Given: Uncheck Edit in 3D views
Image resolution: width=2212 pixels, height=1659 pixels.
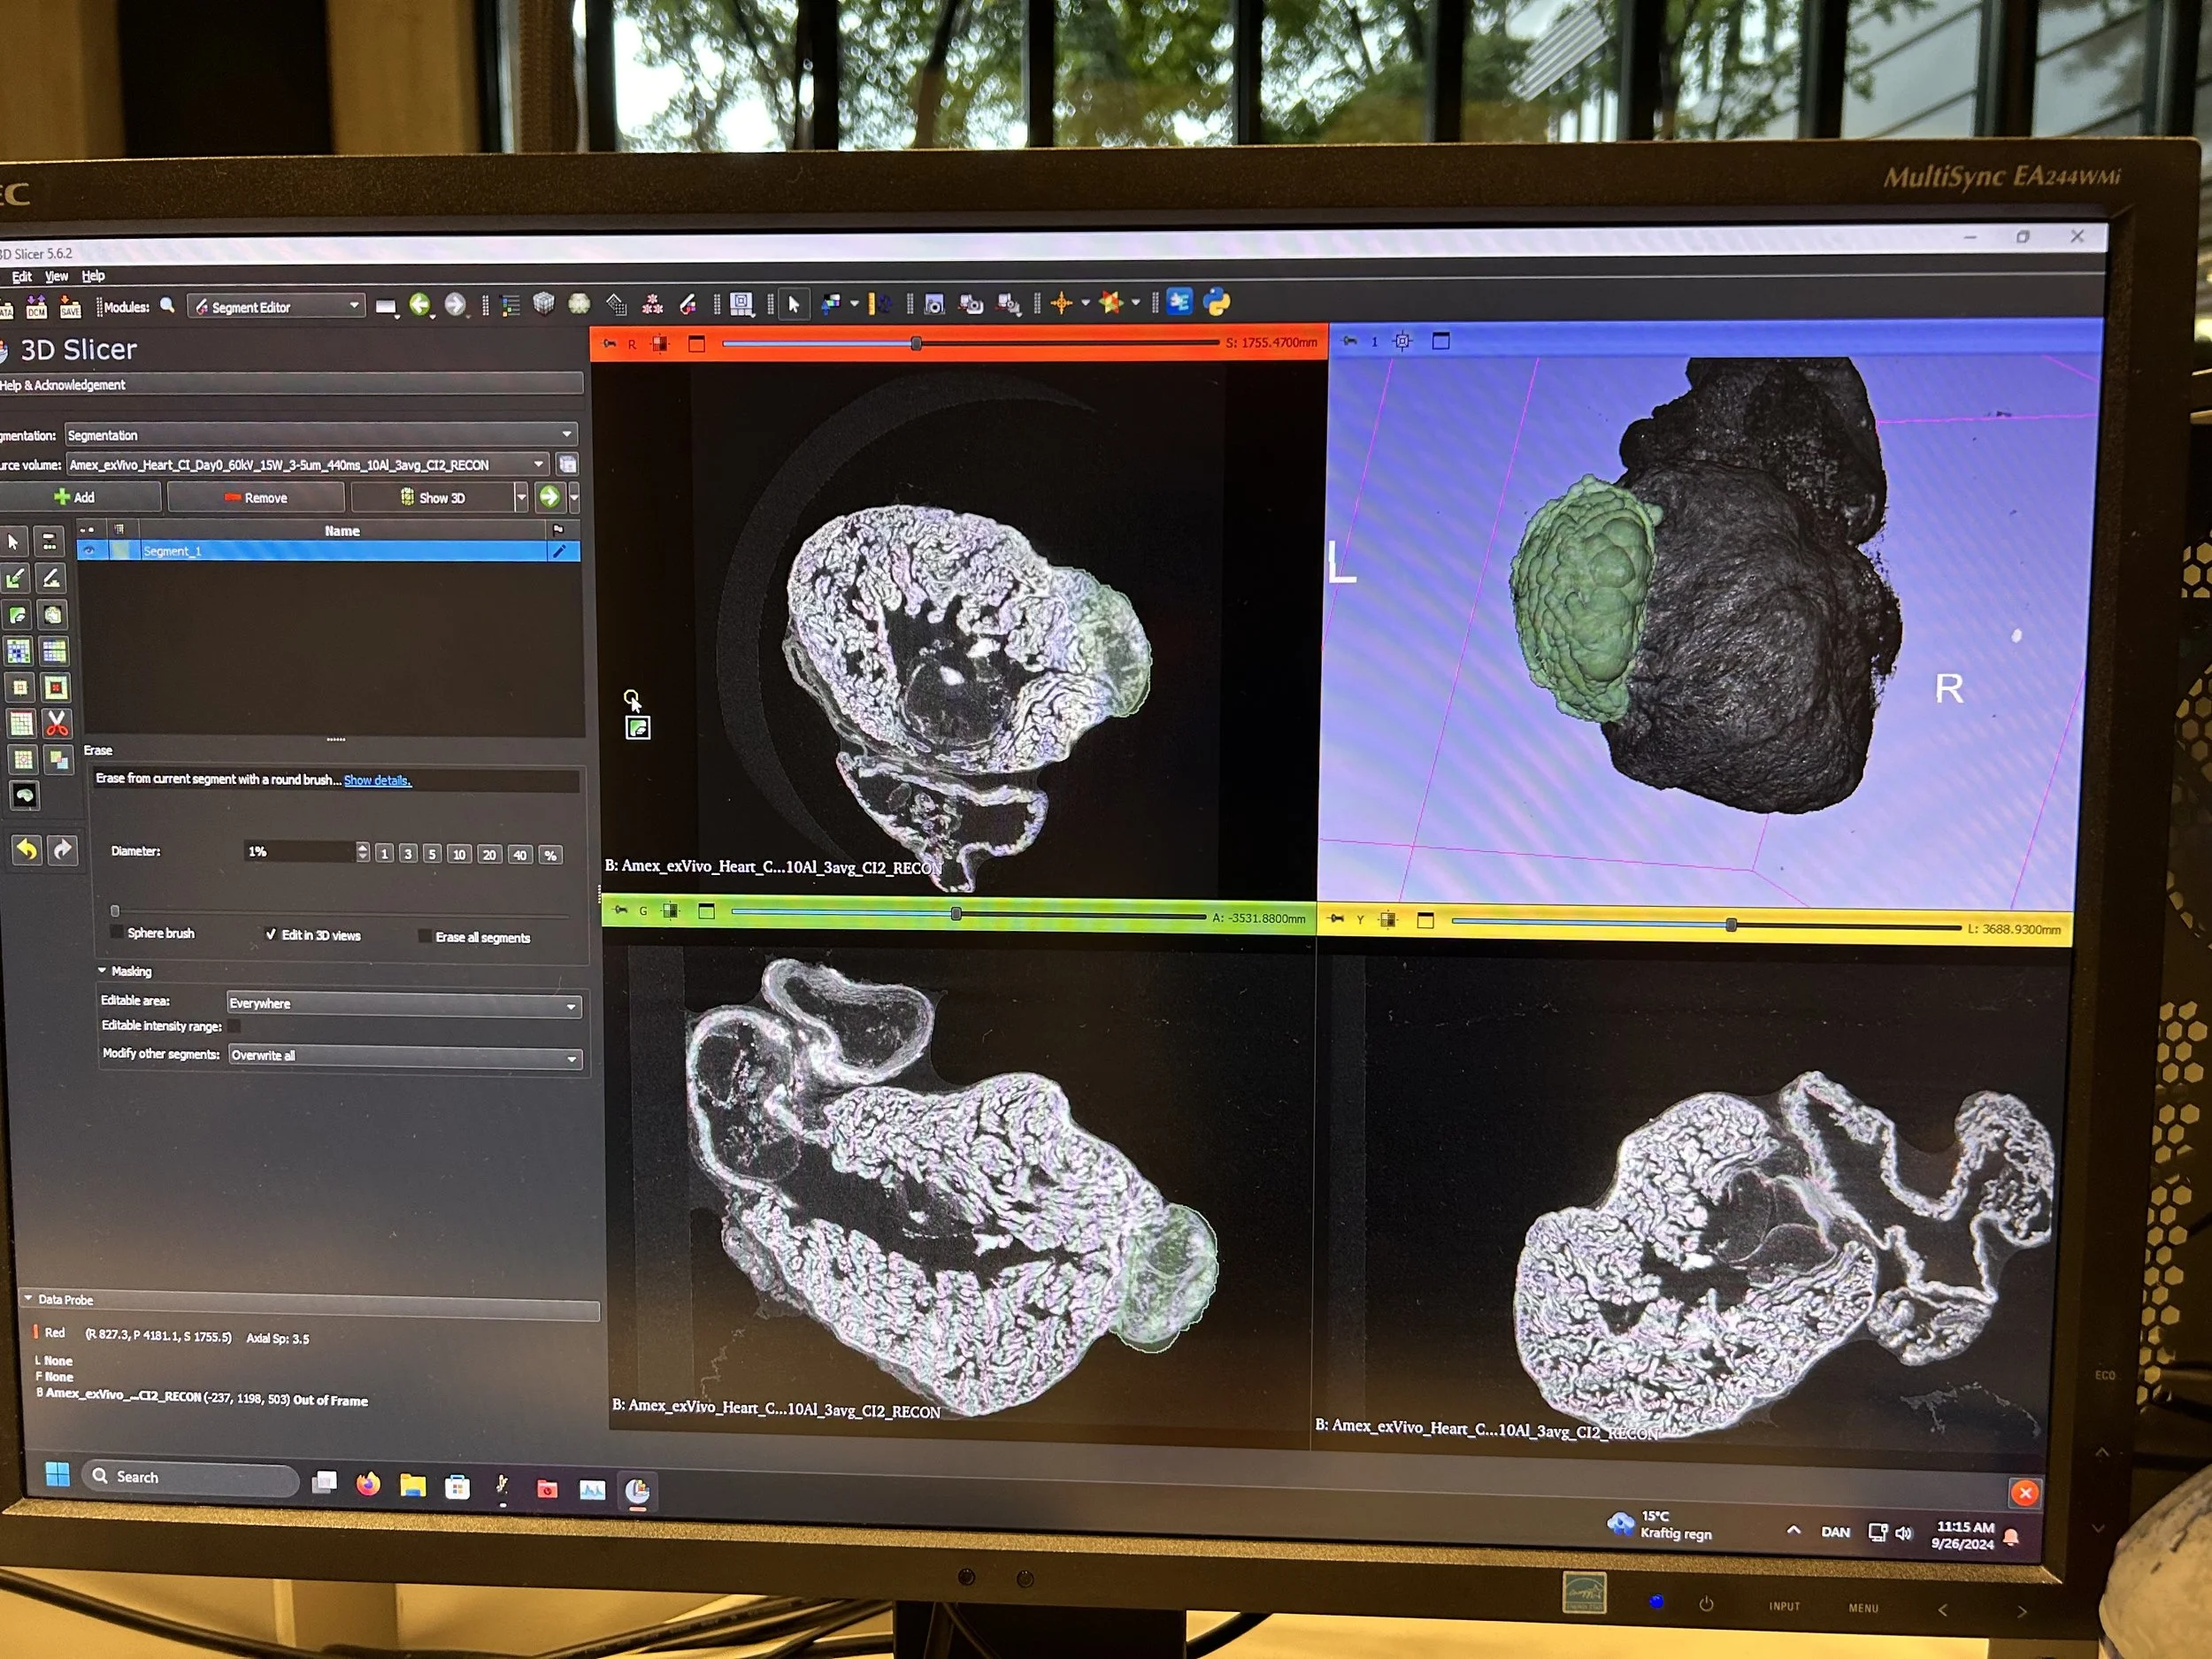Looking at the screenshot, I should click(x=270, y=934).
